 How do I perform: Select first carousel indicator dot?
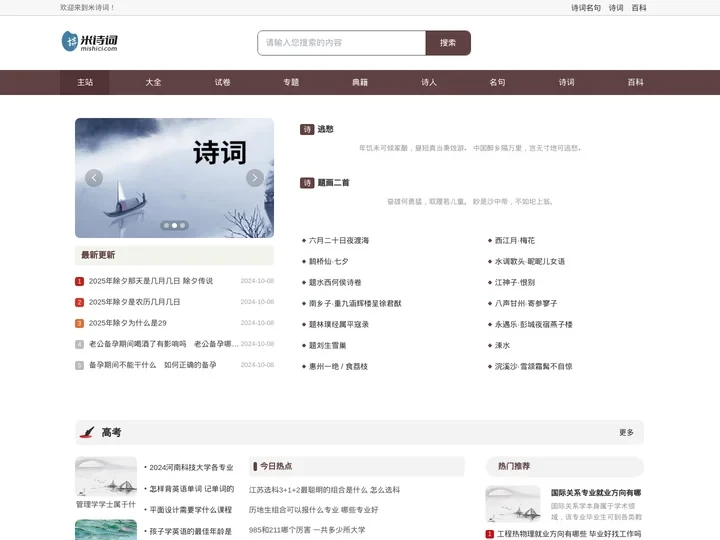pos(166,225)
